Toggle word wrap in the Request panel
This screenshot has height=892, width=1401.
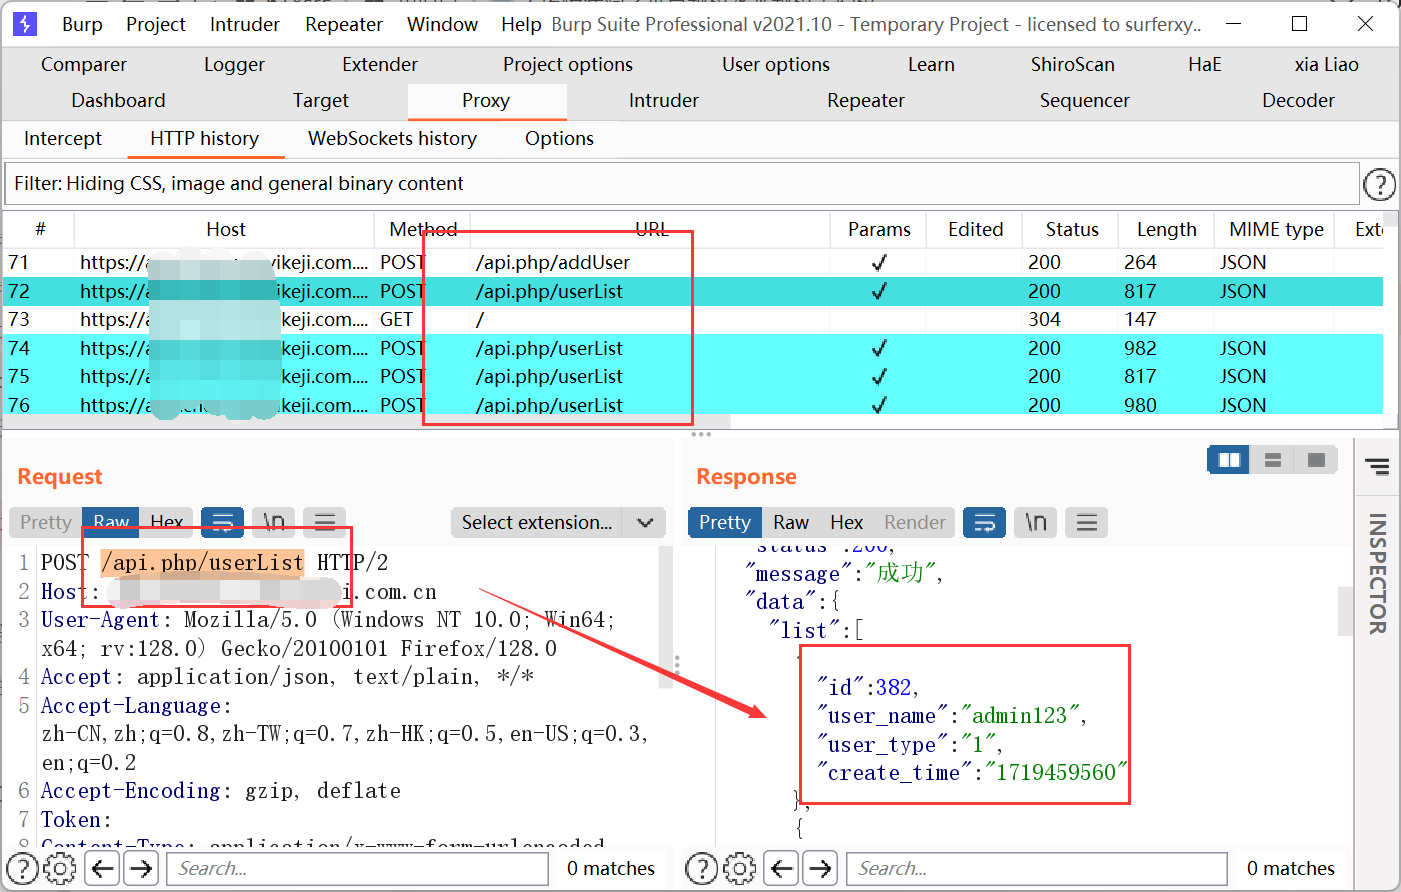pos(222,522)
